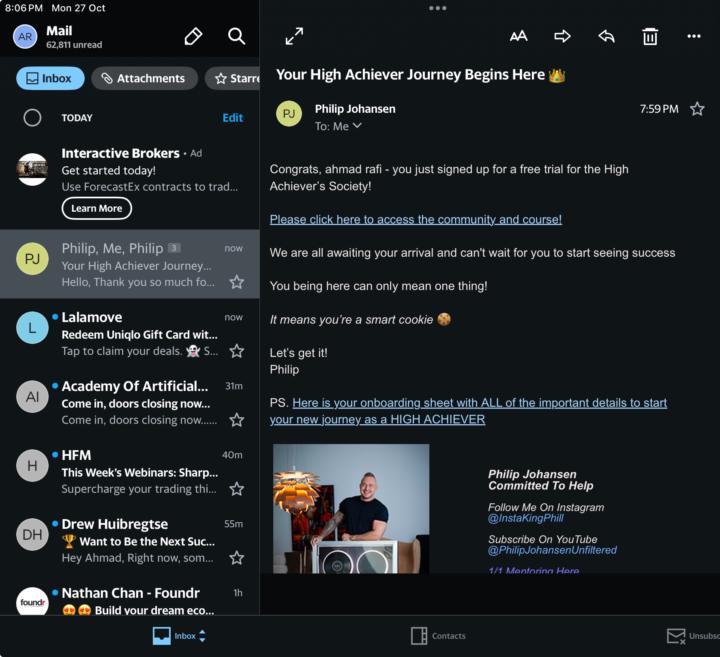Delete the email using trash icon
Image resolution: width=720 pixels, height=657 pixels.
[650, 37]
